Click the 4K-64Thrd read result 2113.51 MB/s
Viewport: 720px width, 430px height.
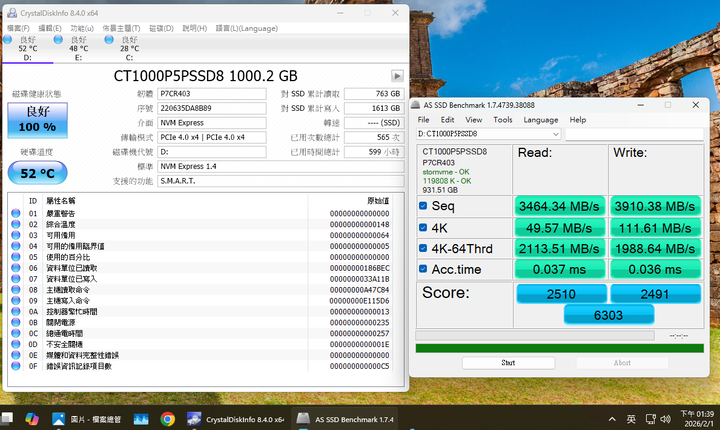coord(559,249)
